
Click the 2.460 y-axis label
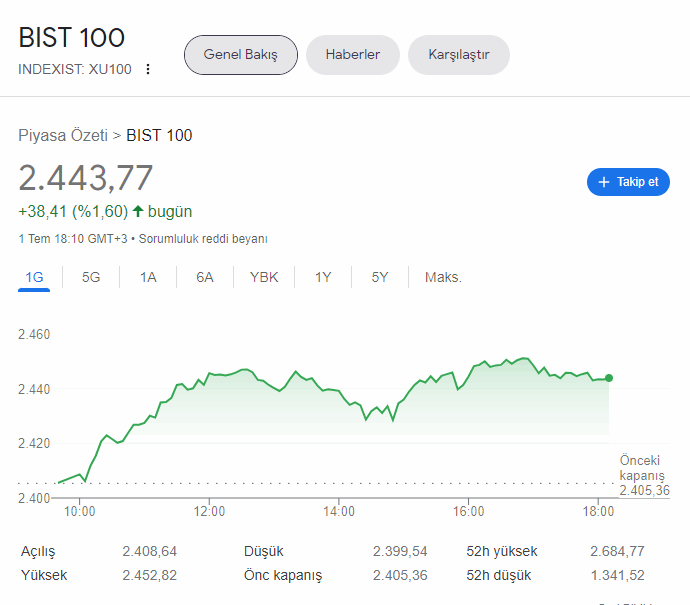34,334
